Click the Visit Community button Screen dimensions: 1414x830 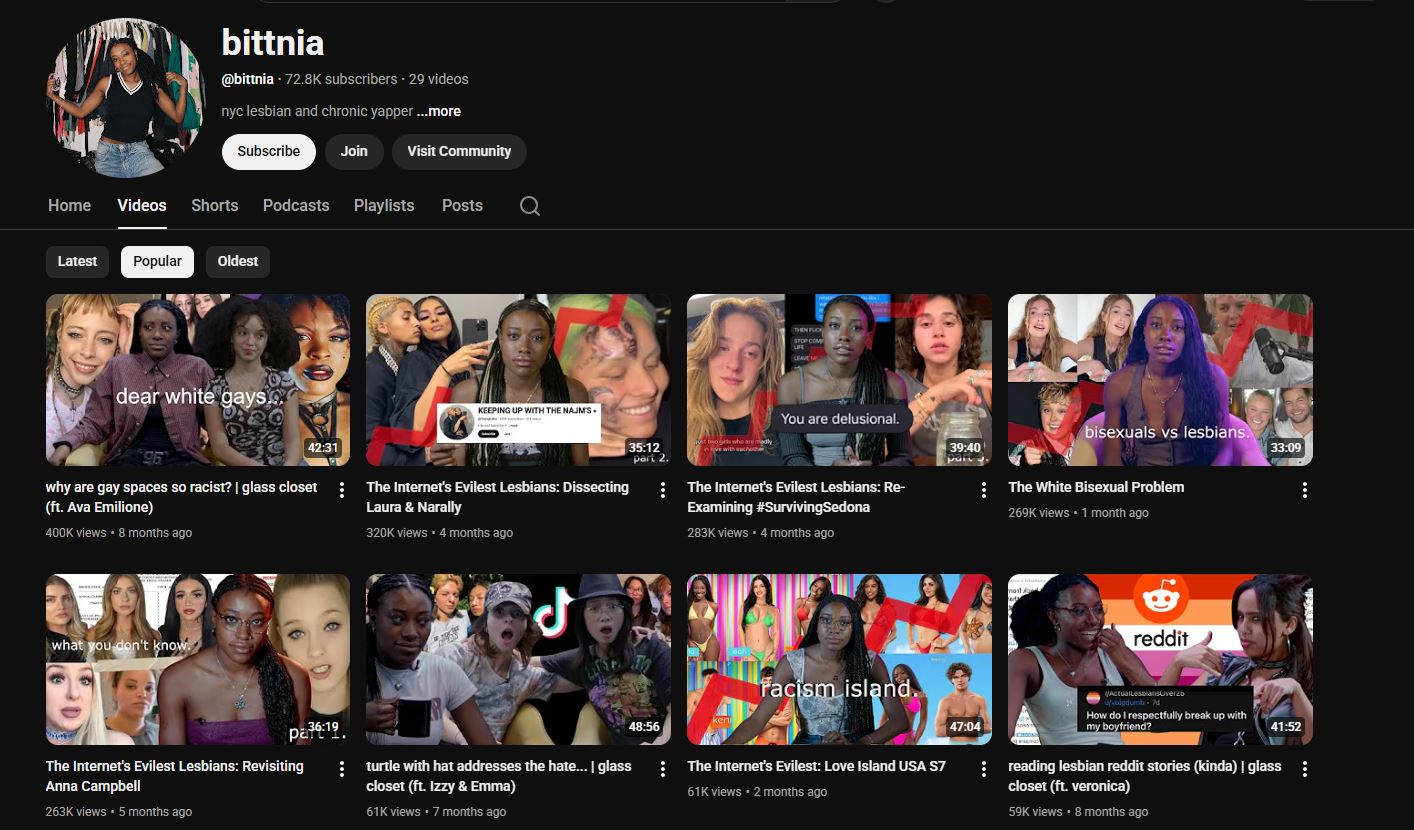pos(459,151)
